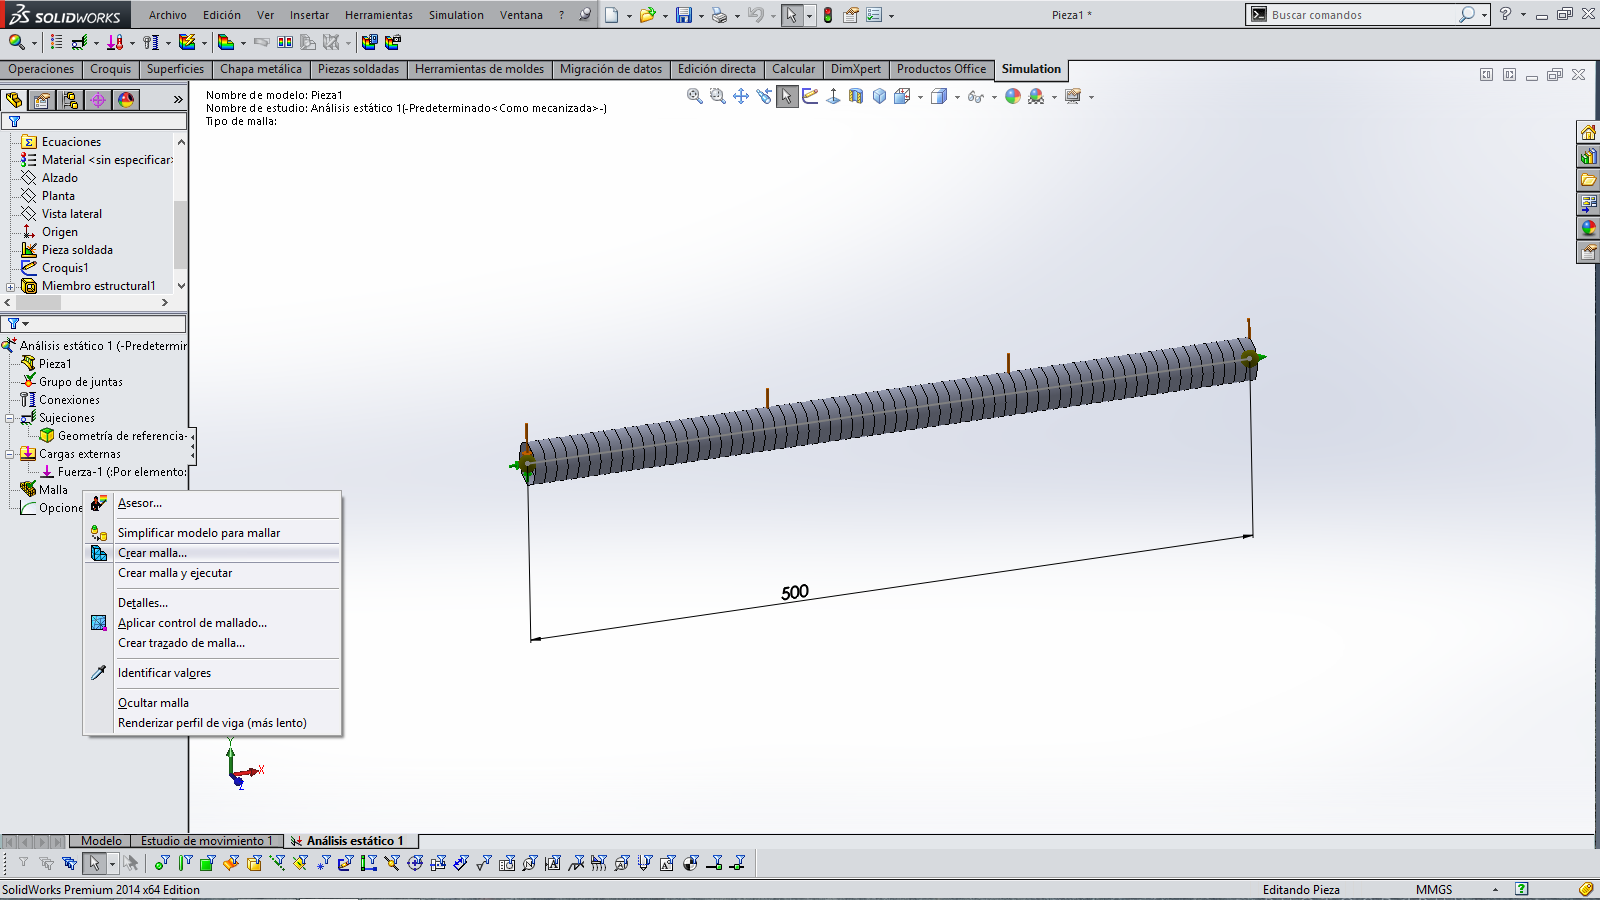Click the Normal To view icon
Viewport: 1600px width, 900px height.
pyautogui.click(x=833, y=96)
